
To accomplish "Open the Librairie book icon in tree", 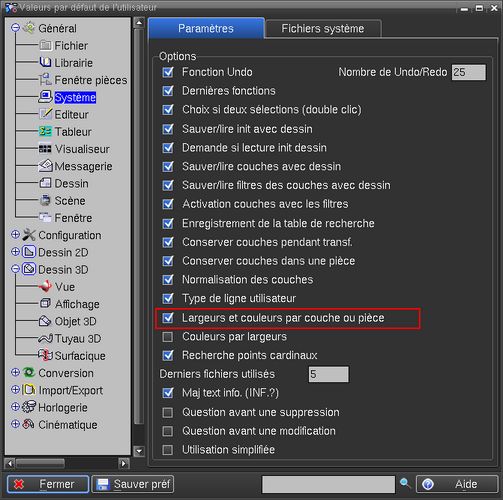I will tap(45, 62).
